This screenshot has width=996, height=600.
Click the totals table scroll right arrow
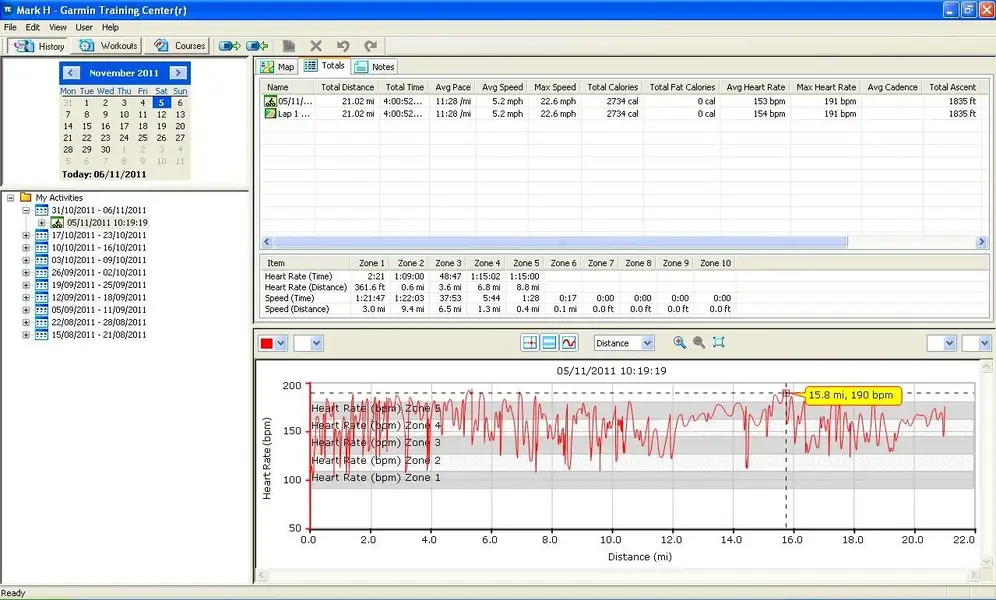click(x=981, y=242)
